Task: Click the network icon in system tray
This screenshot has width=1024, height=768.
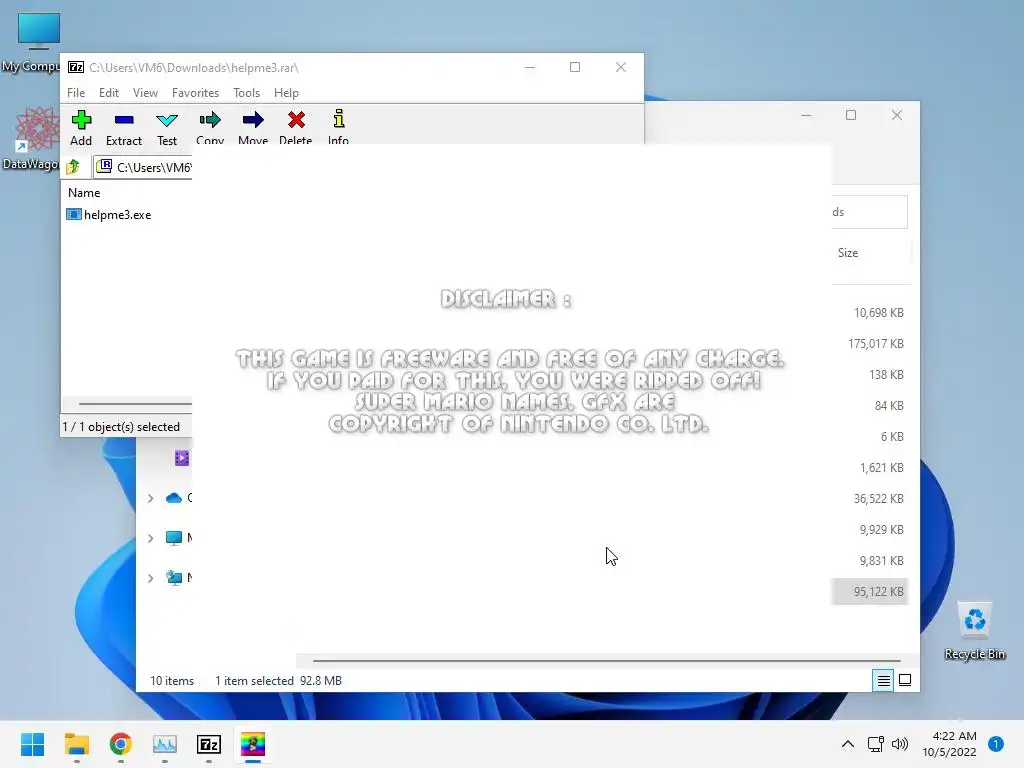Action: (x=876, y=744)
